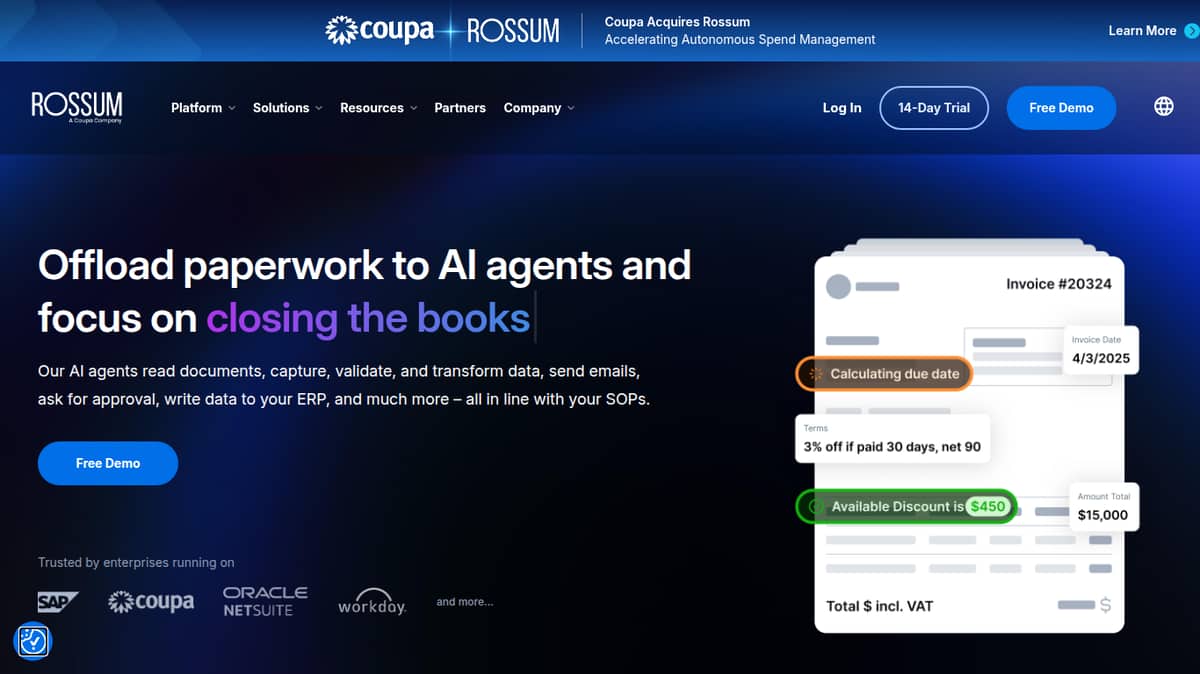This screenshot has height=674, width=1200.
Task: Click the Oracle NetSuite logo
Action: (265, 601)
